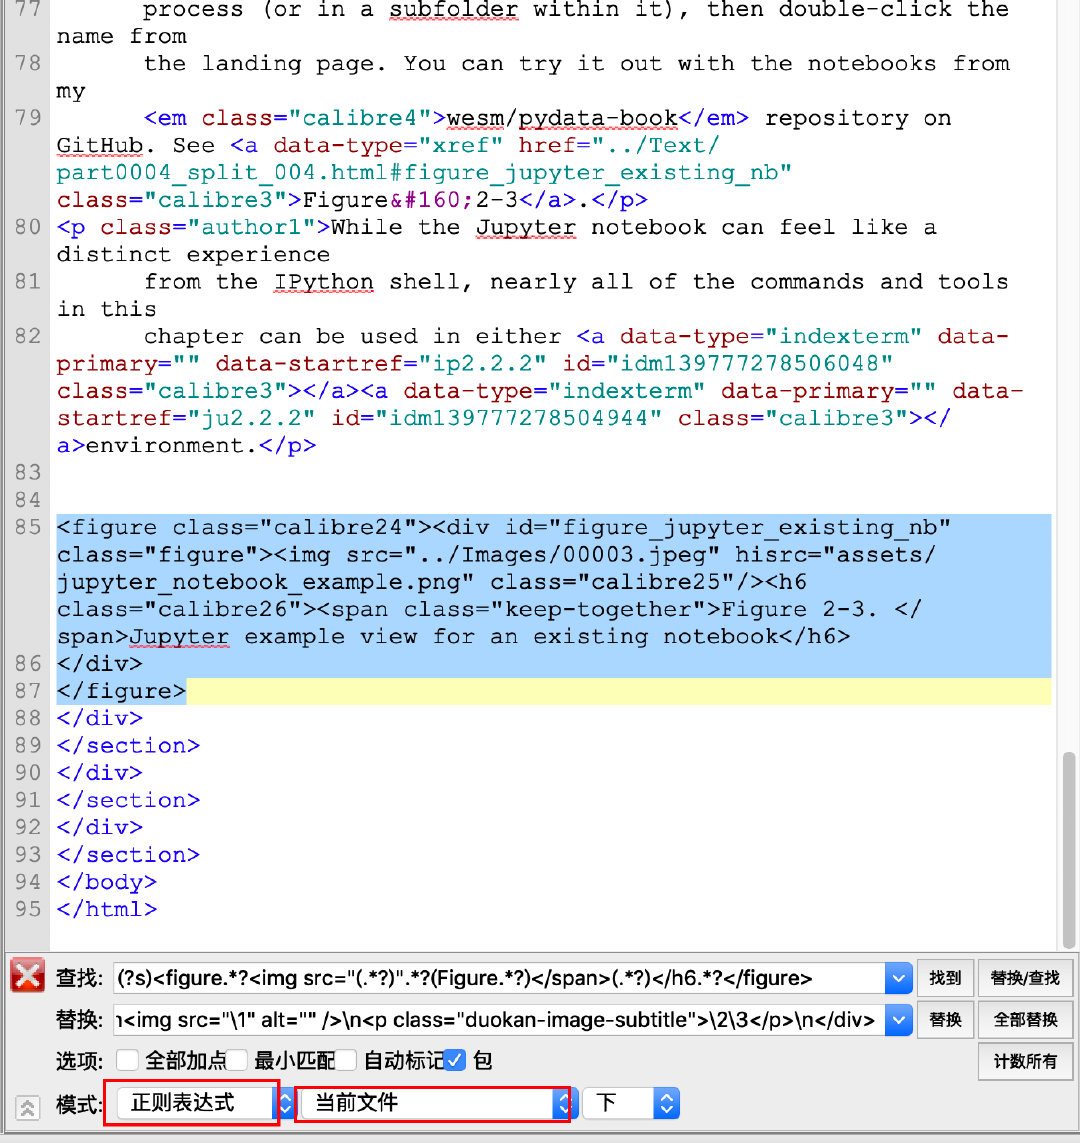Click line number 85 in the gutter
This screenshot has height=1143, width=1080.
point(28,527)
